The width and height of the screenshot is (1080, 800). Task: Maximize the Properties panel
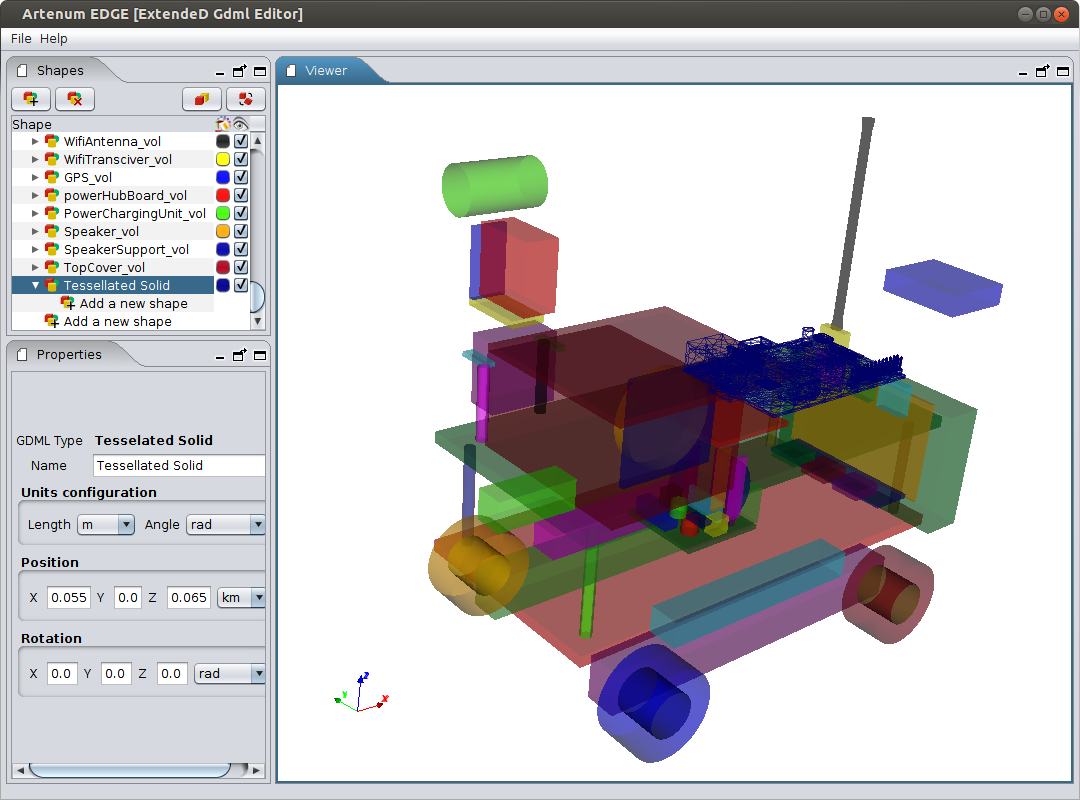click(260, 356)
